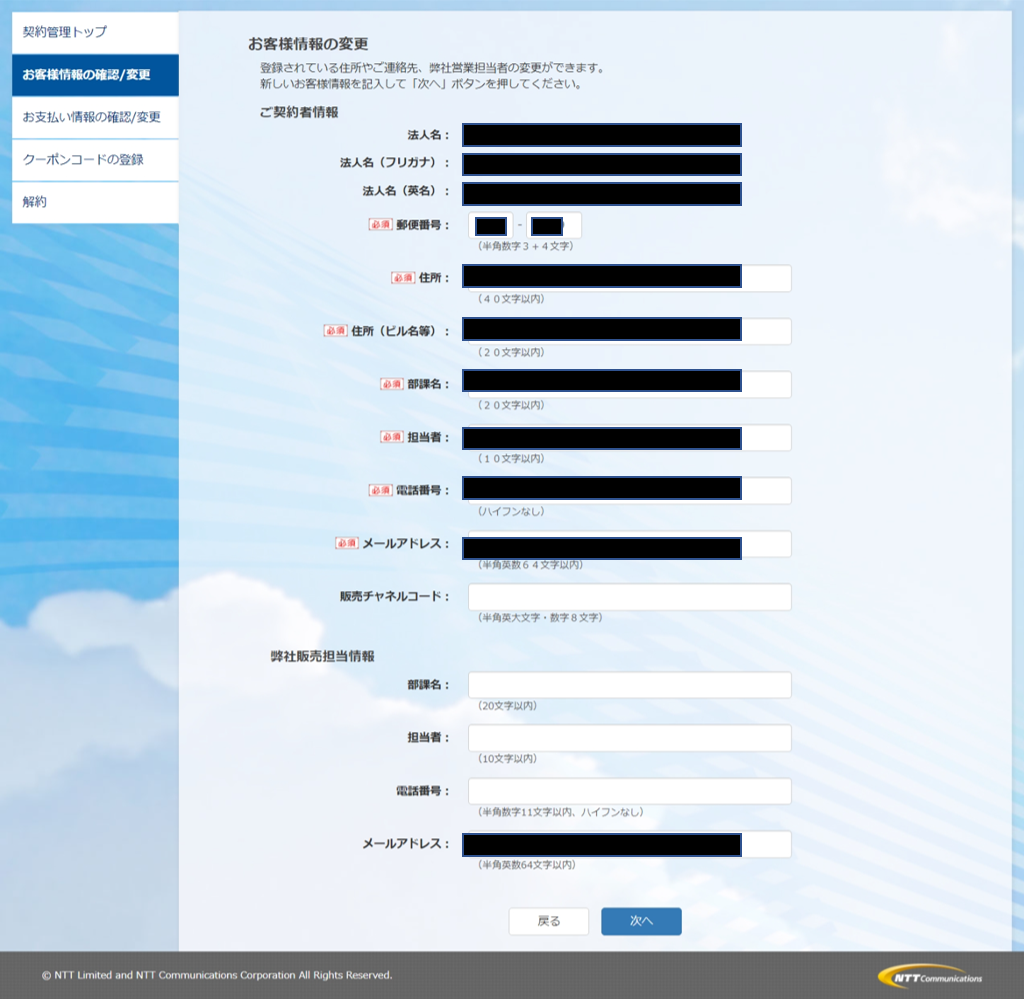Viewport: 1024px width, 999px height.
Task: Open 解約 in the sidebar
Action: tap(95, 202)
